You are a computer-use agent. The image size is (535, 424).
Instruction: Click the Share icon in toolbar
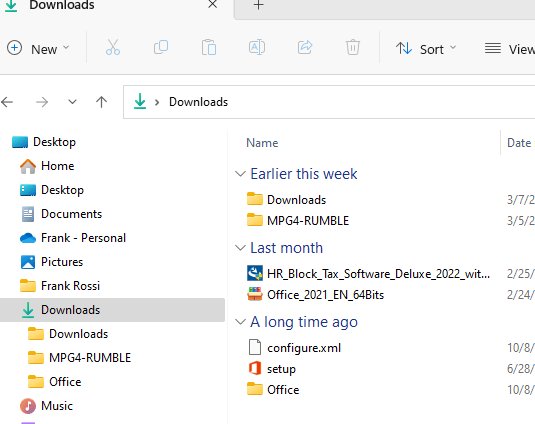pos(305,47)
